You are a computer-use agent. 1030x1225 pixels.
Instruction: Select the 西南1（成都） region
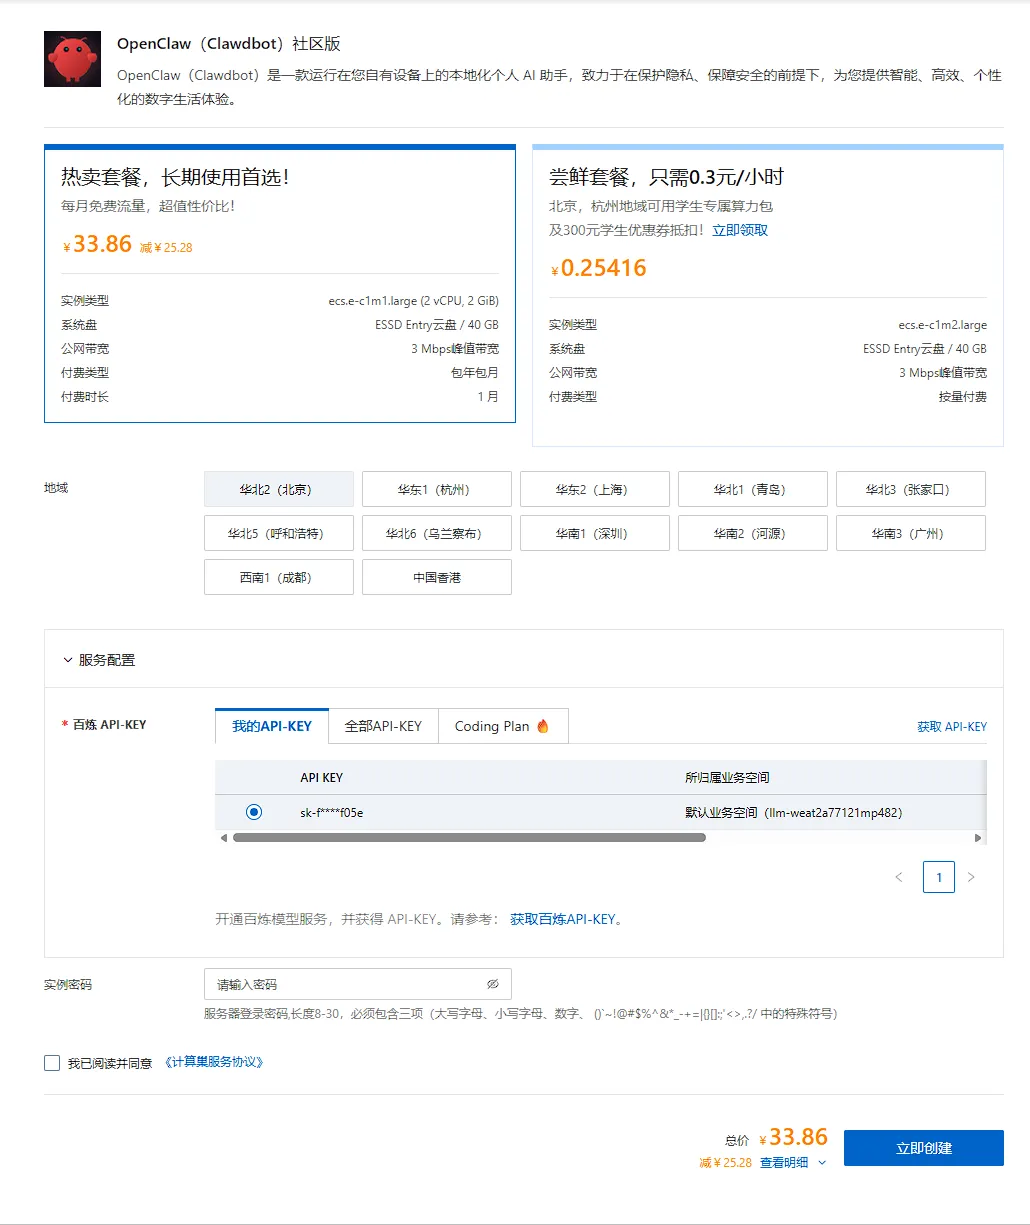(x=279, y=578)
